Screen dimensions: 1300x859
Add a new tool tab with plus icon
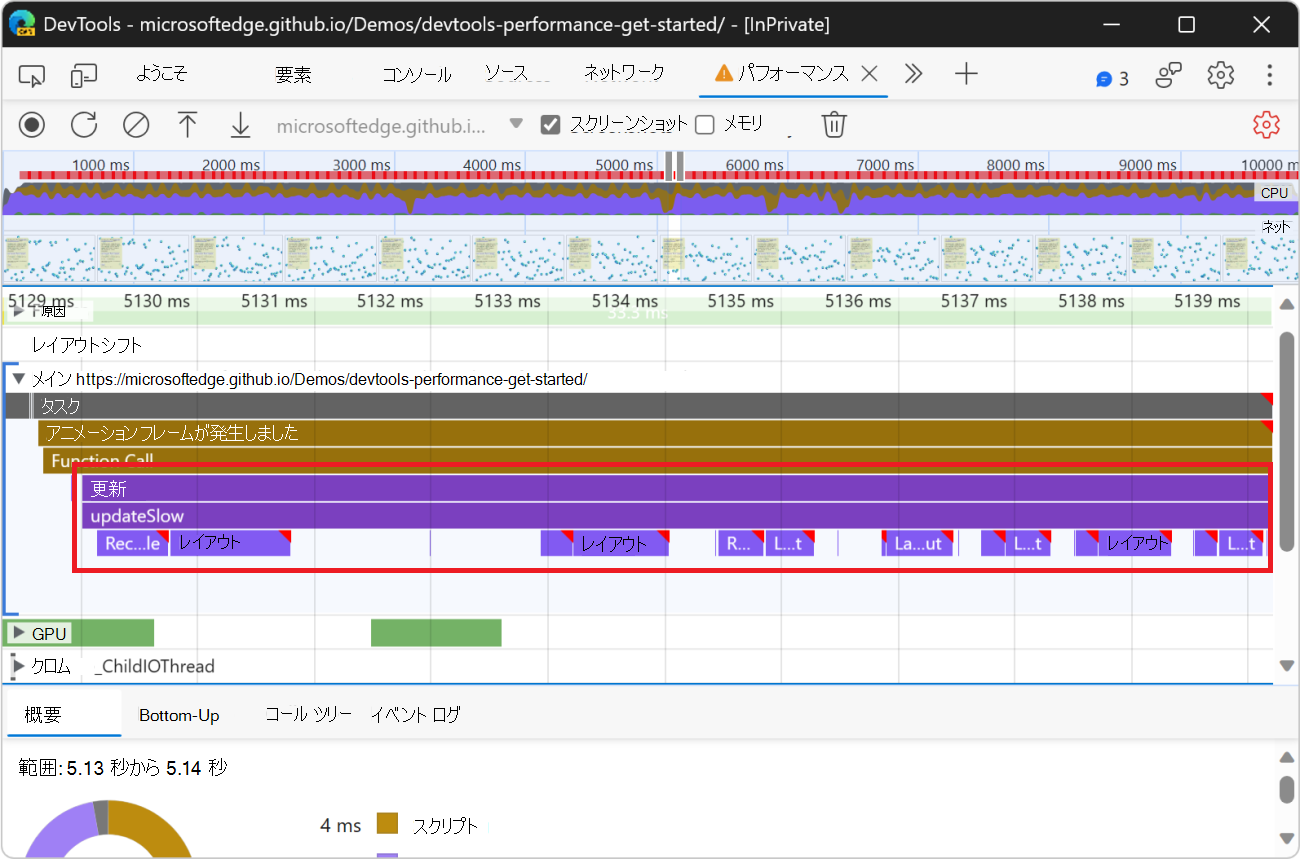[x=966, y=73]
